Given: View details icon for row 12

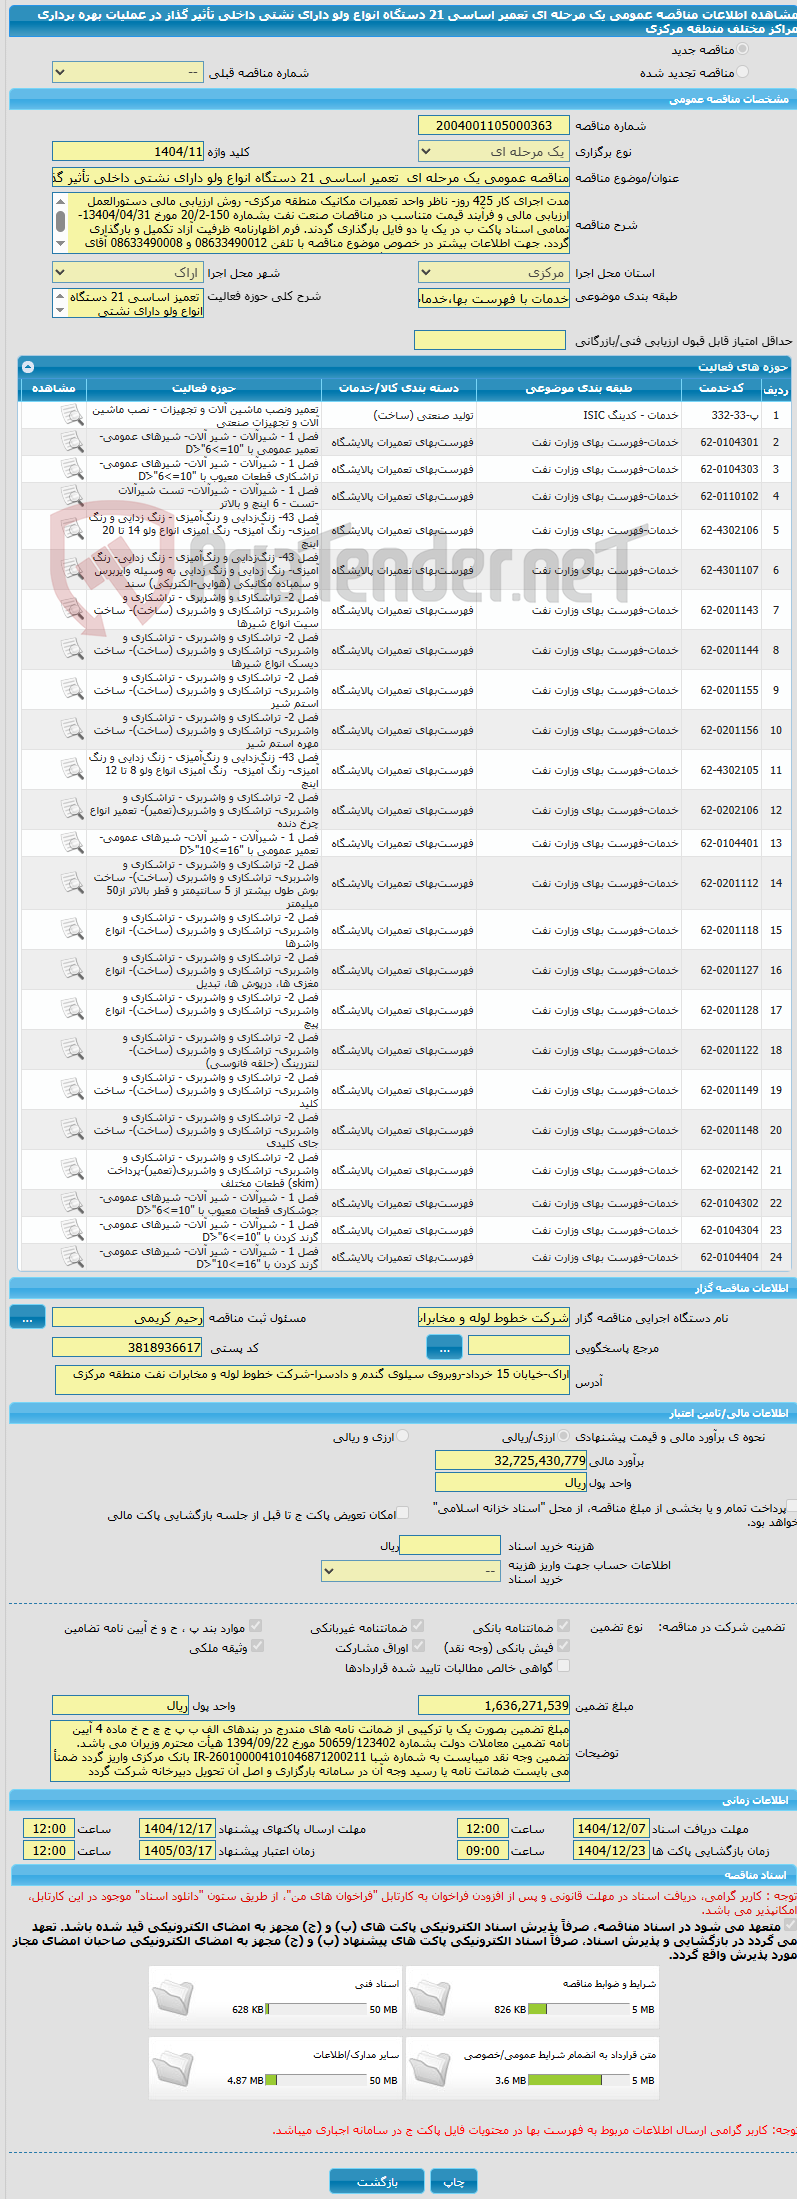Looking at the screenshot, I should click(x=72, y=810).
